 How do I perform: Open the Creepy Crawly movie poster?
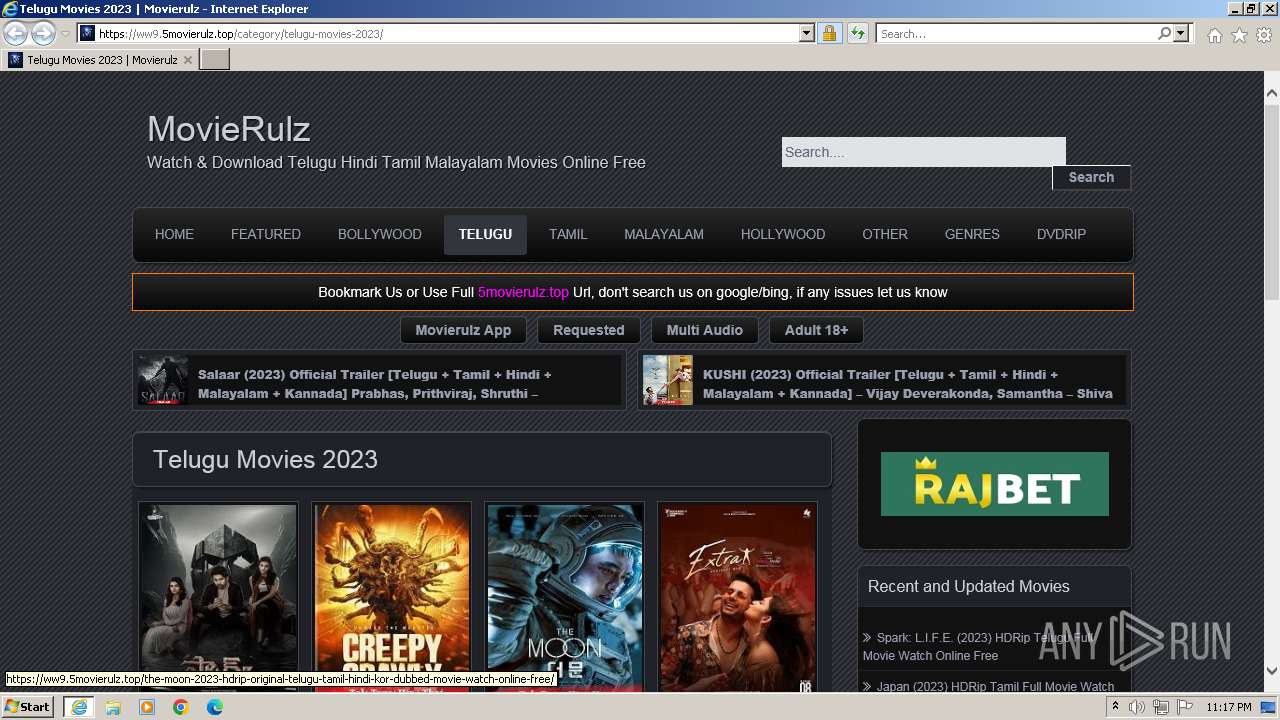click(x=391, y=597)
